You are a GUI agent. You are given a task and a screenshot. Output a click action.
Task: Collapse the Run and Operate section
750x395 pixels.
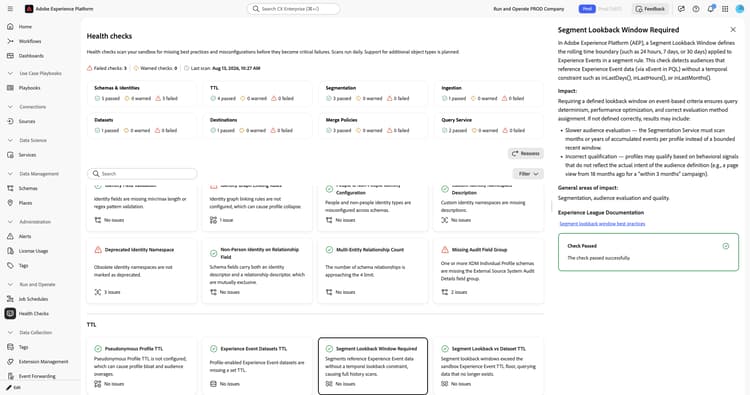(x=11, y=285)
